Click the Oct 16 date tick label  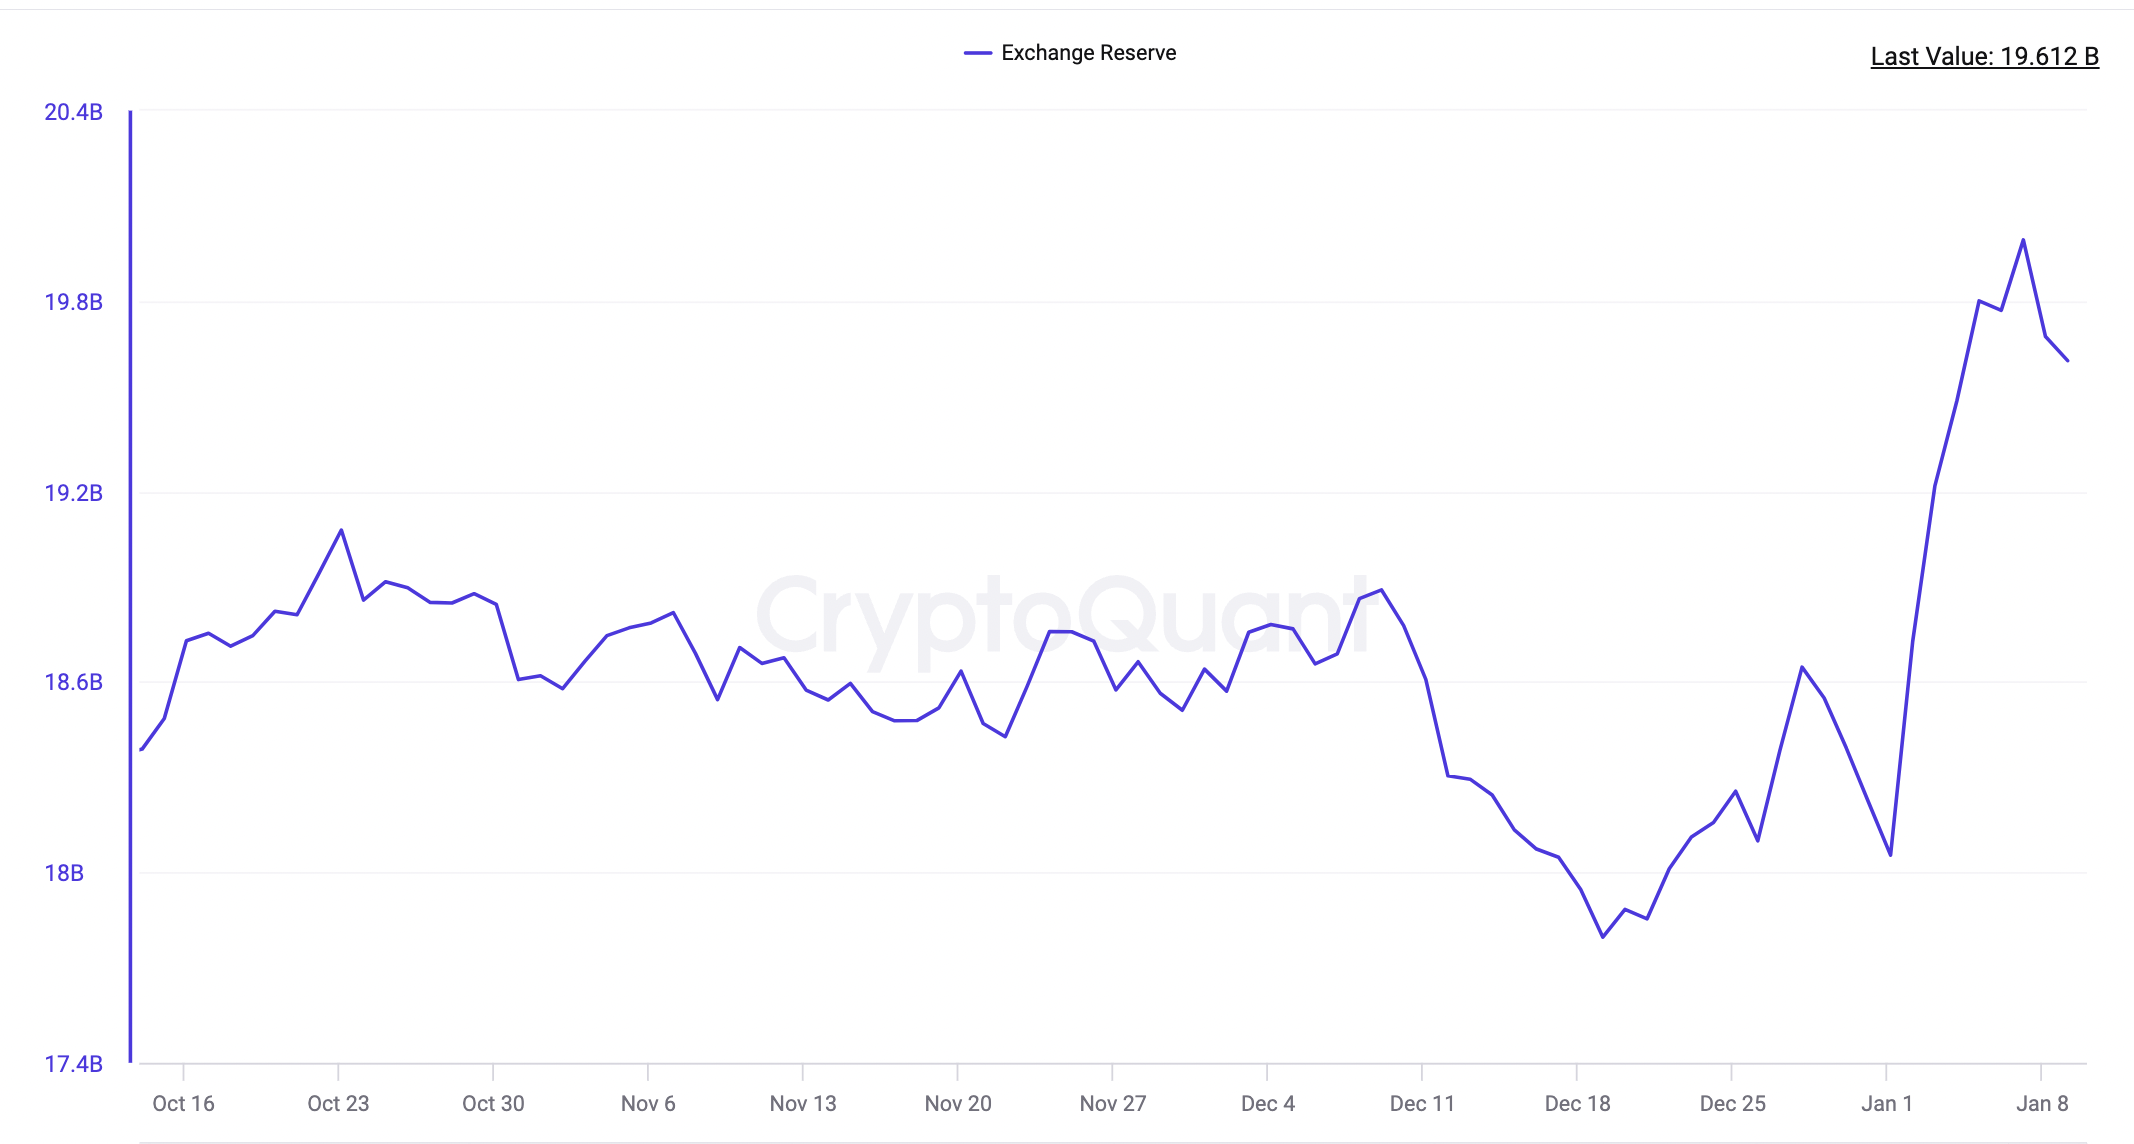[x=183, y=1103]
